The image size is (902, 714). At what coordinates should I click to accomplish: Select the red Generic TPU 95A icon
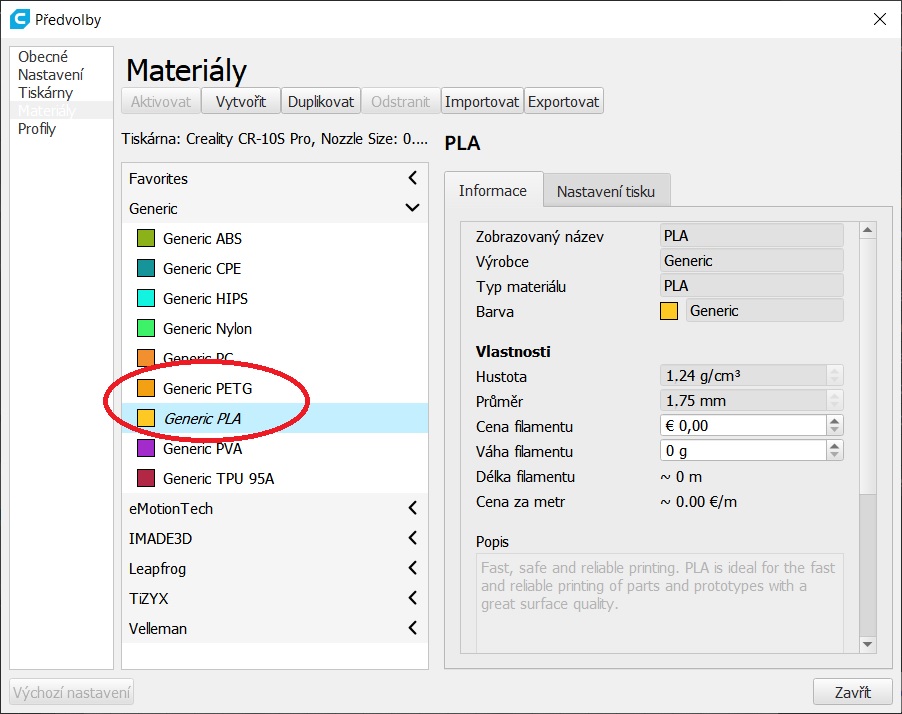(x=145, y=479)
